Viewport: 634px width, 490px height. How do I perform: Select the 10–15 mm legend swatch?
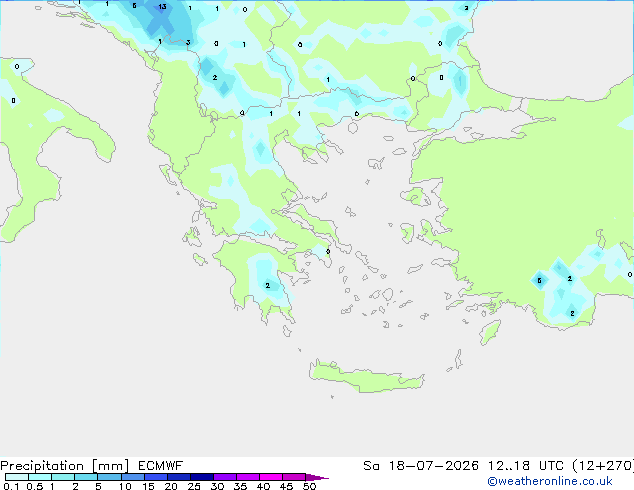[x=133, y=477]
